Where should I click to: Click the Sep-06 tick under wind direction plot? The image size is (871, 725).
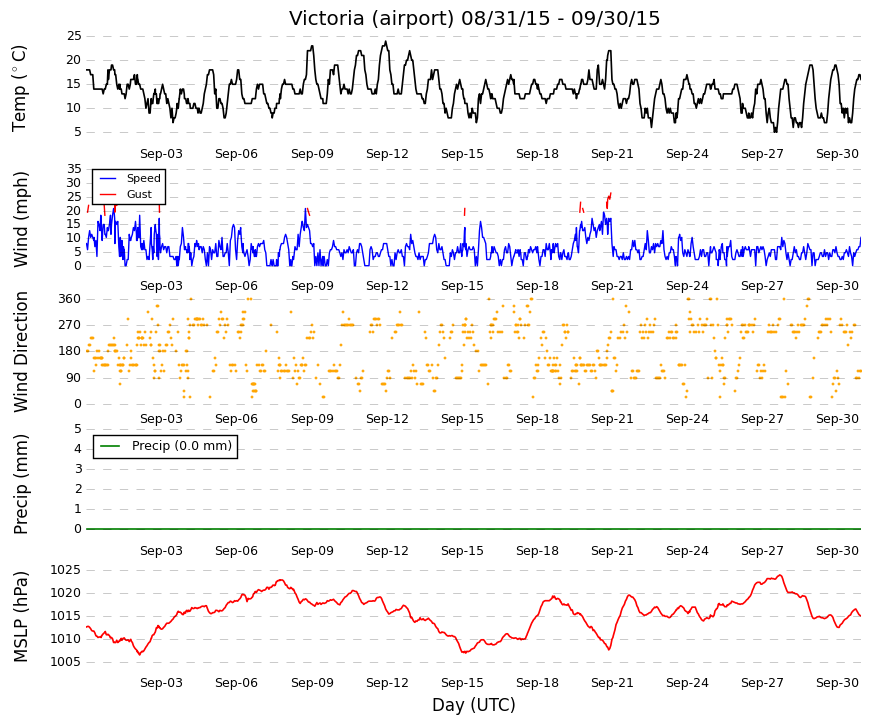coord(236,419)
